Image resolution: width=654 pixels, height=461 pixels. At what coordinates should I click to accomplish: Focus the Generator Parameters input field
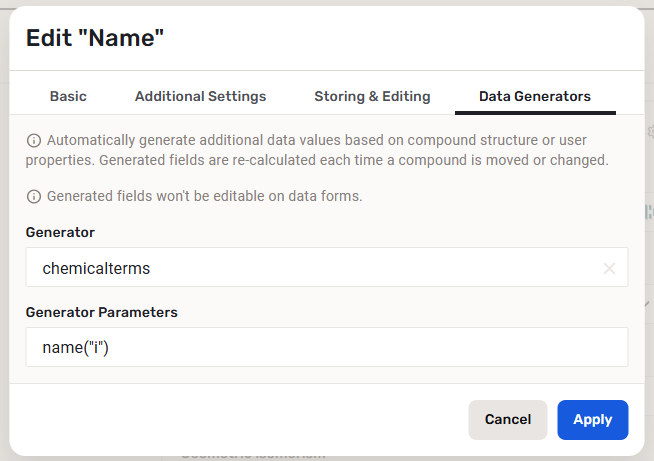coord(326,347)
